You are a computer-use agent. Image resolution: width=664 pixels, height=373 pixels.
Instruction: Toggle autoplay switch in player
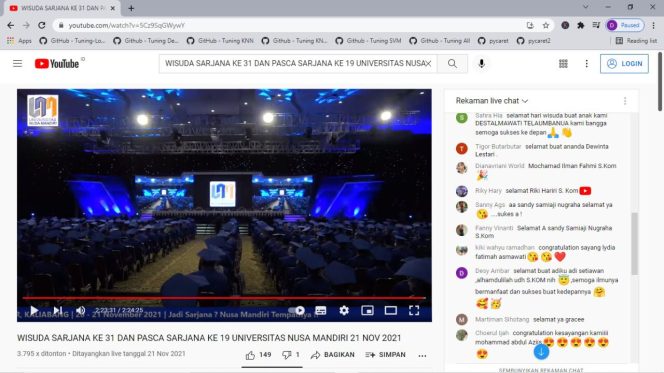click(297, 310)
